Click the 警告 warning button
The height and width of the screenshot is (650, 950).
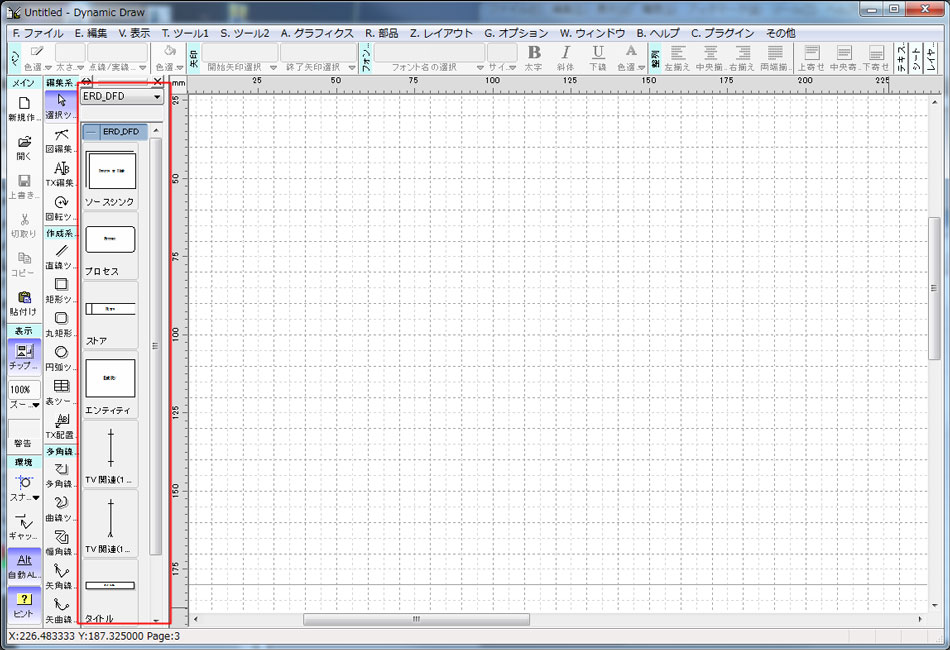tap(24, 436)
